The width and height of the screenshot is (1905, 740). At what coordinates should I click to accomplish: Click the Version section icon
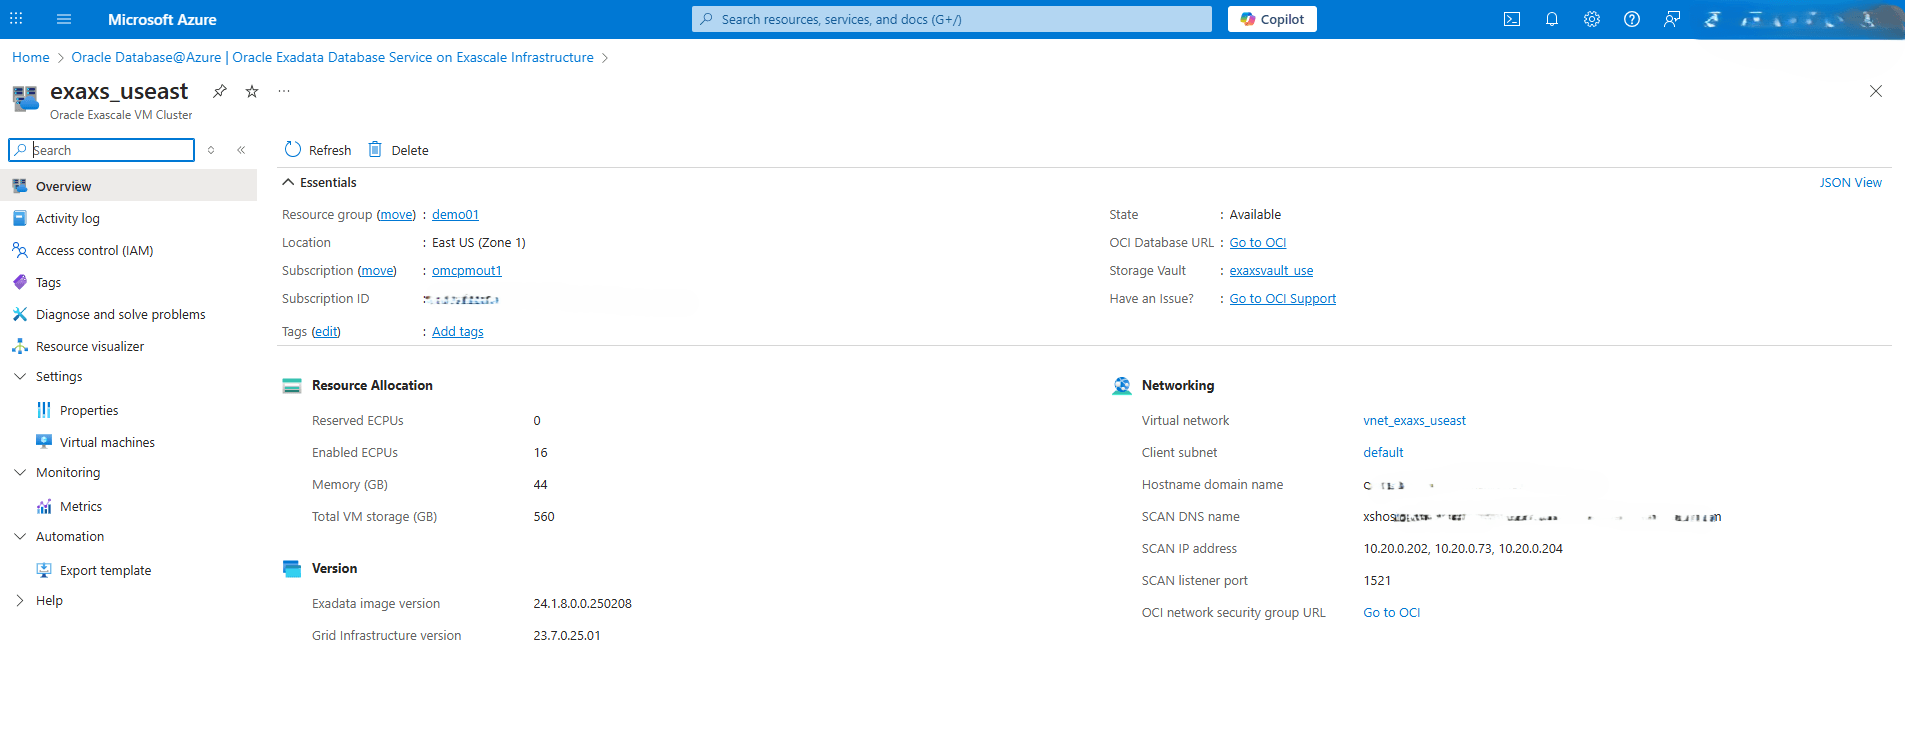click(x=292, y=569)
